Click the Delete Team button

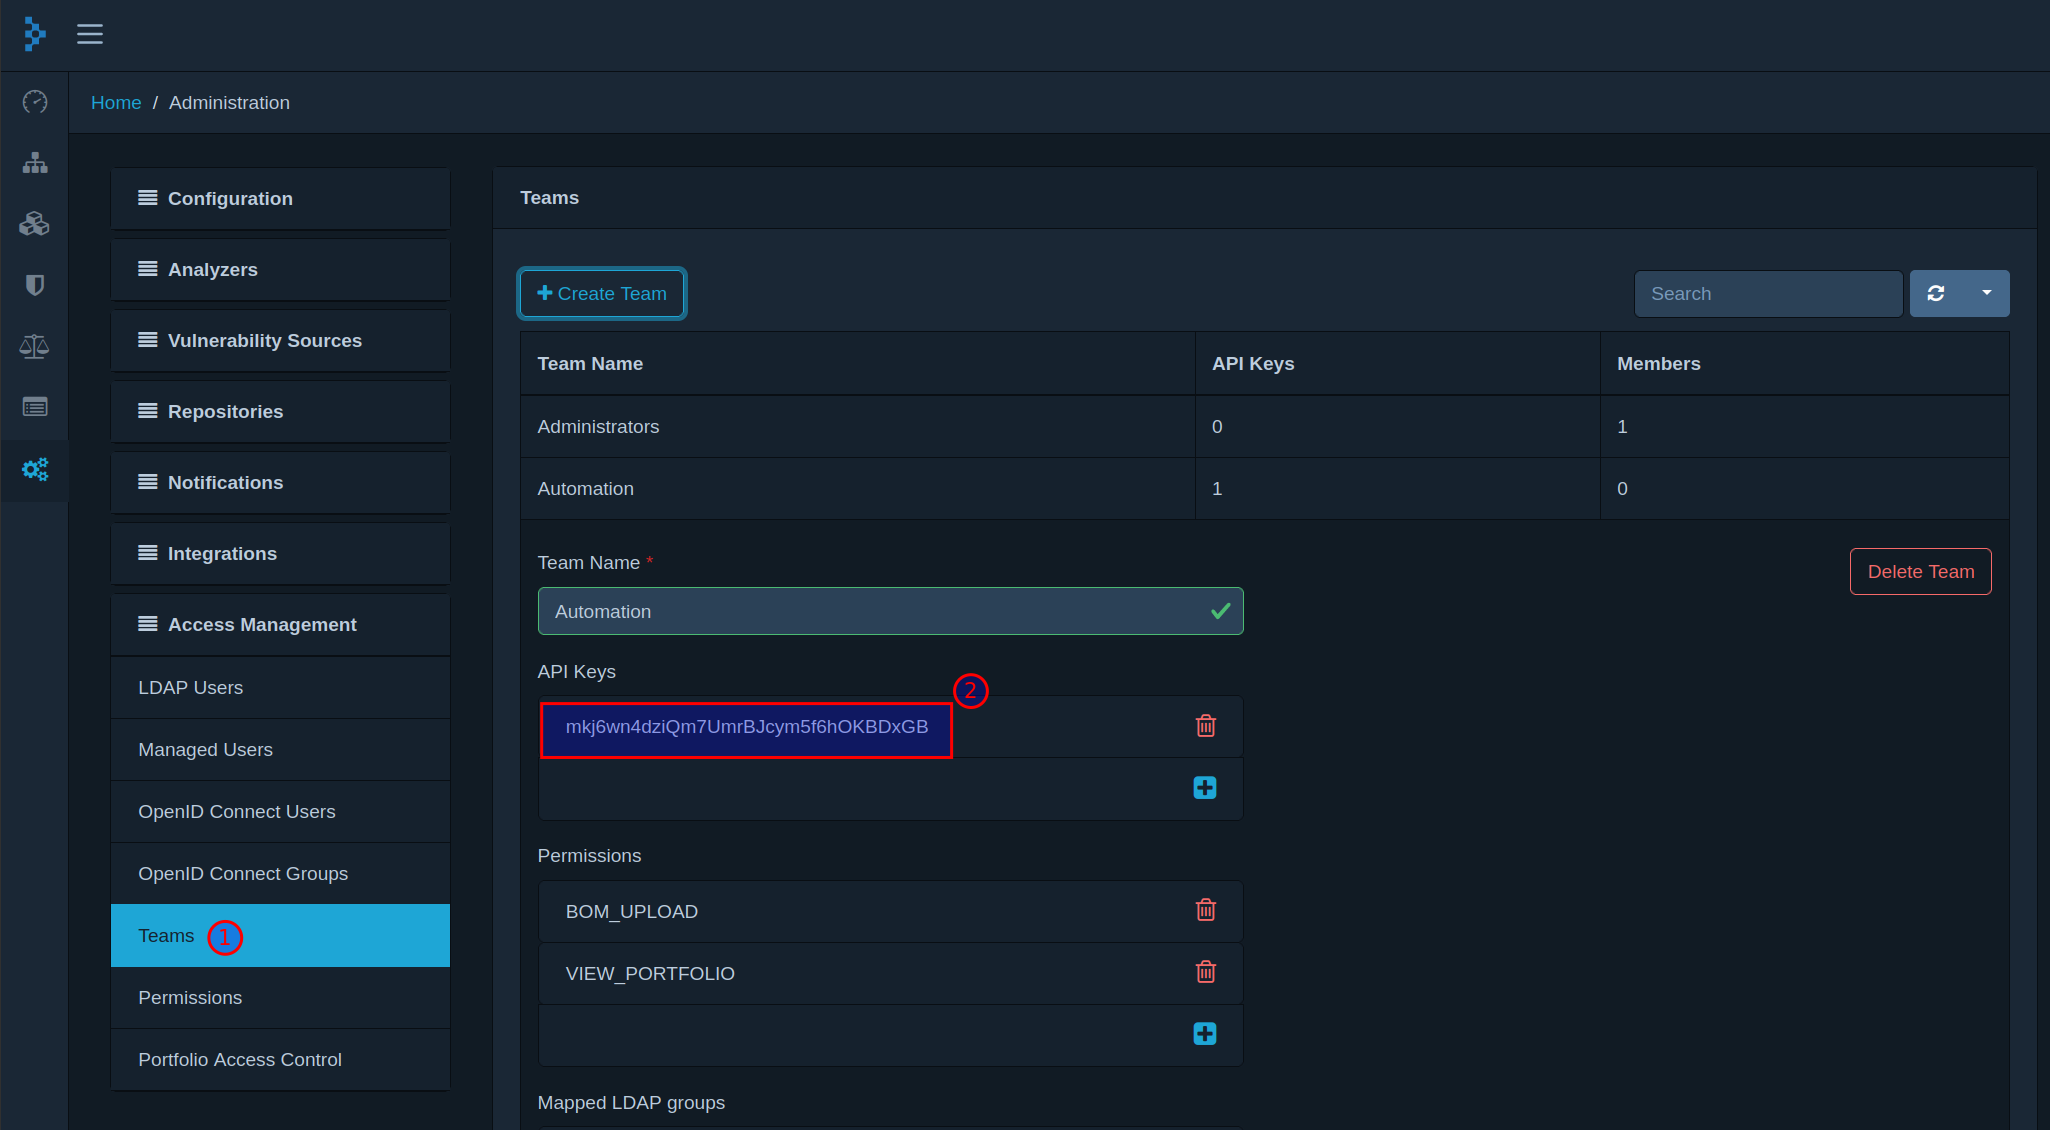(x=1921, y=571)
